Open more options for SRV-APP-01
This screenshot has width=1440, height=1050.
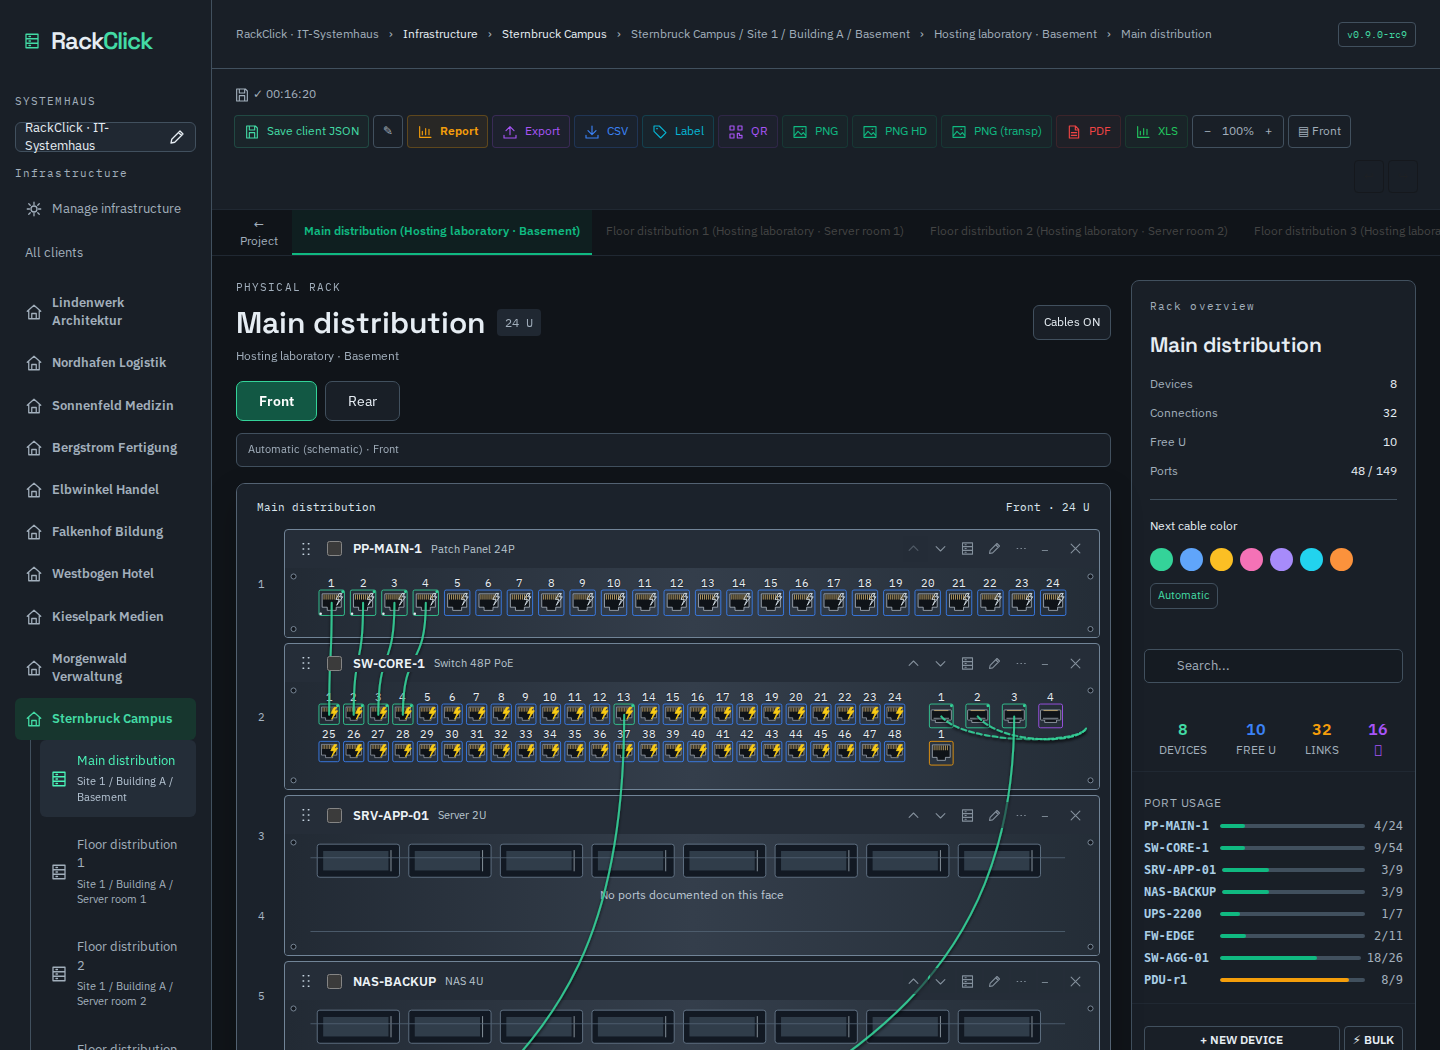[1021, 816]
